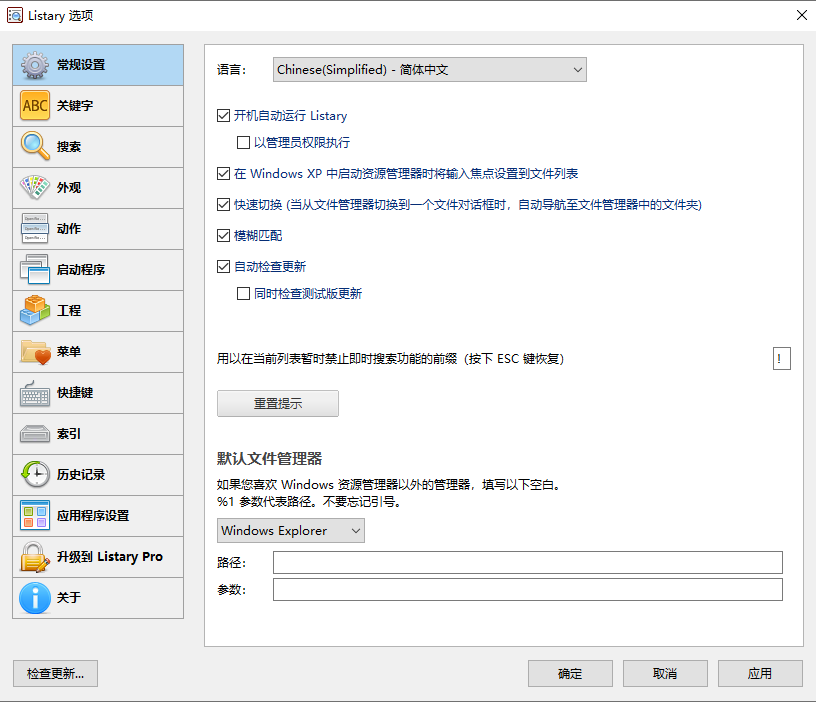Apply changes with 应用 button

(x=760, y=674)
